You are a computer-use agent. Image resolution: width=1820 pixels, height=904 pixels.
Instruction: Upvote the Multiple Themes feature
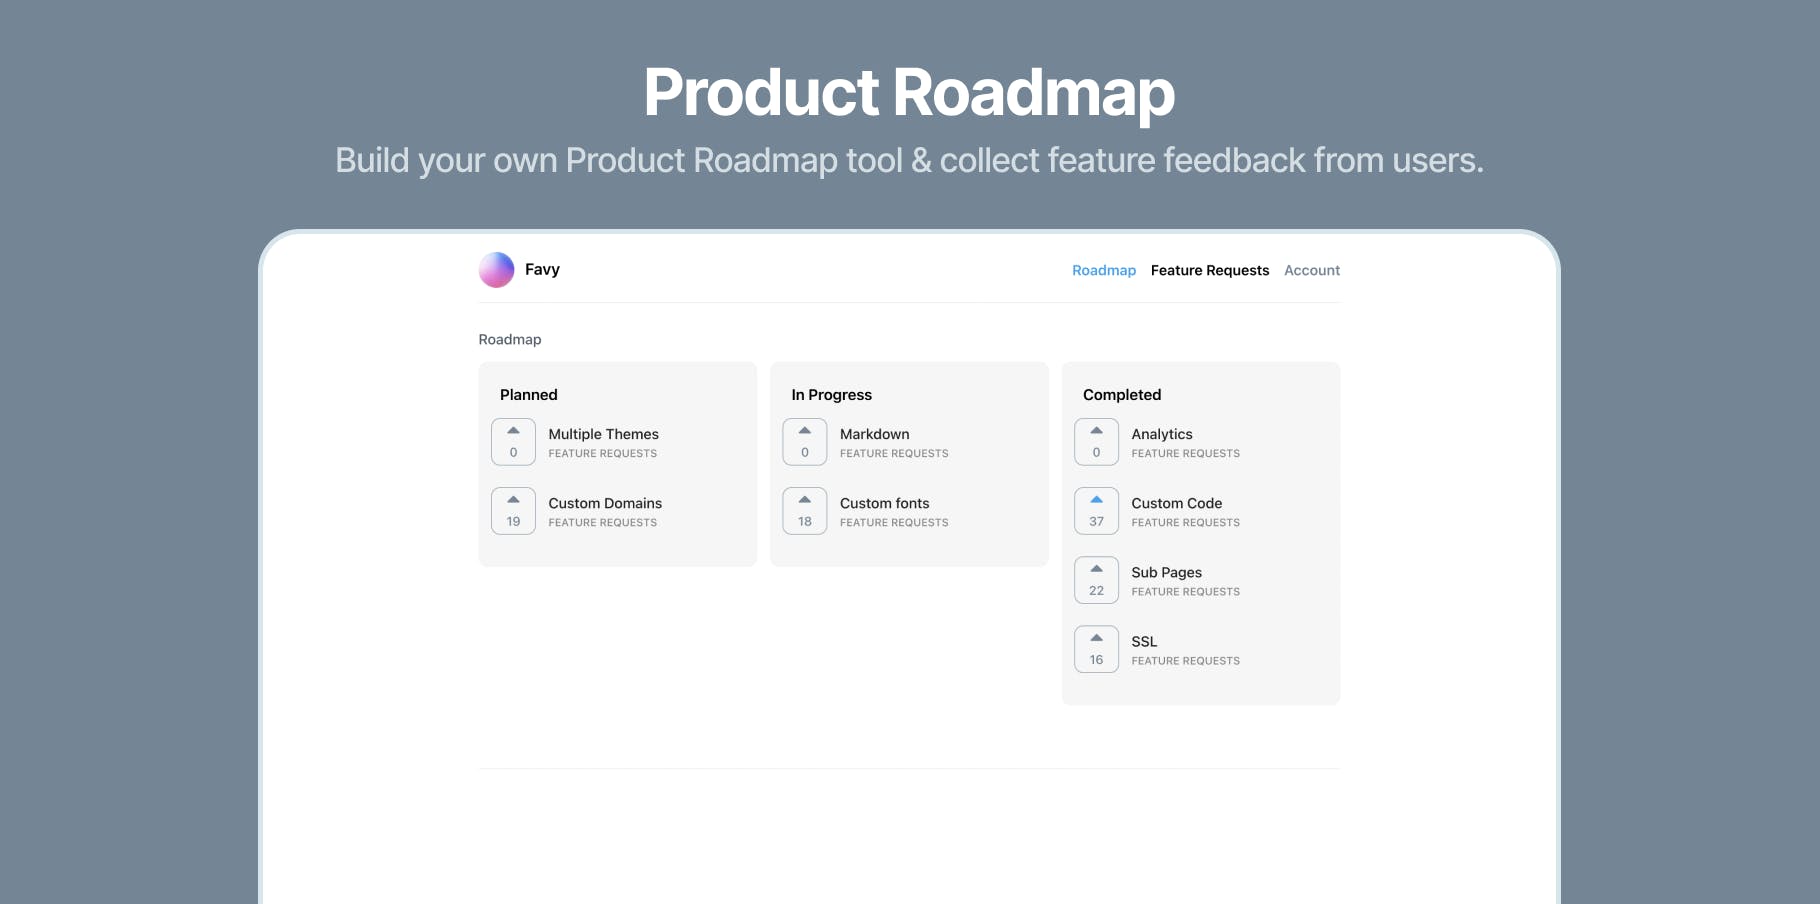(x=513, y=442)
